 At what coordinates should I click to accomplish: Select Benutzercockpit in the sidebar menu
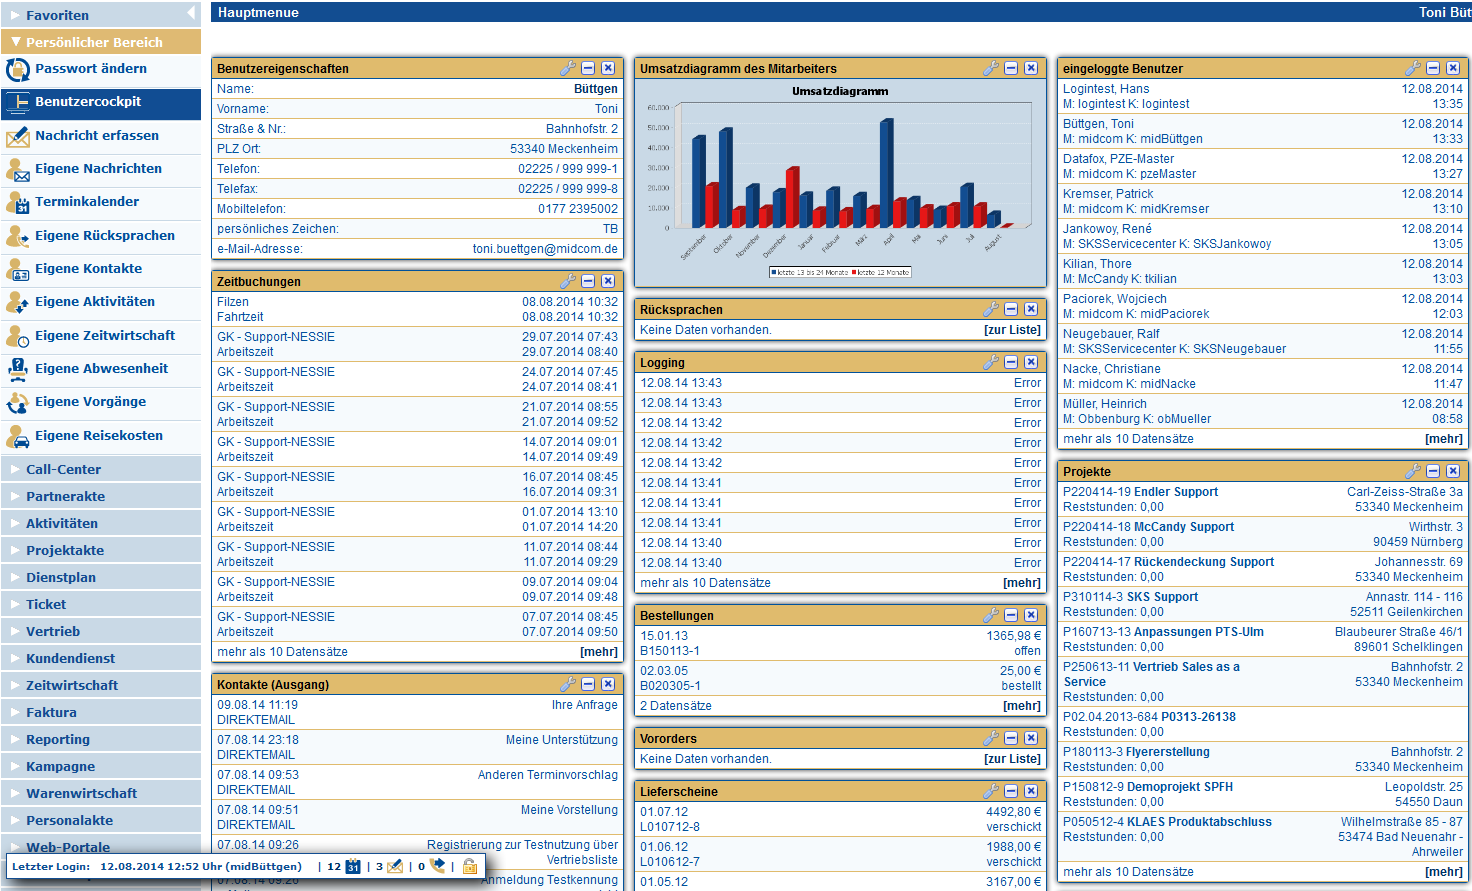coord(88,102)
